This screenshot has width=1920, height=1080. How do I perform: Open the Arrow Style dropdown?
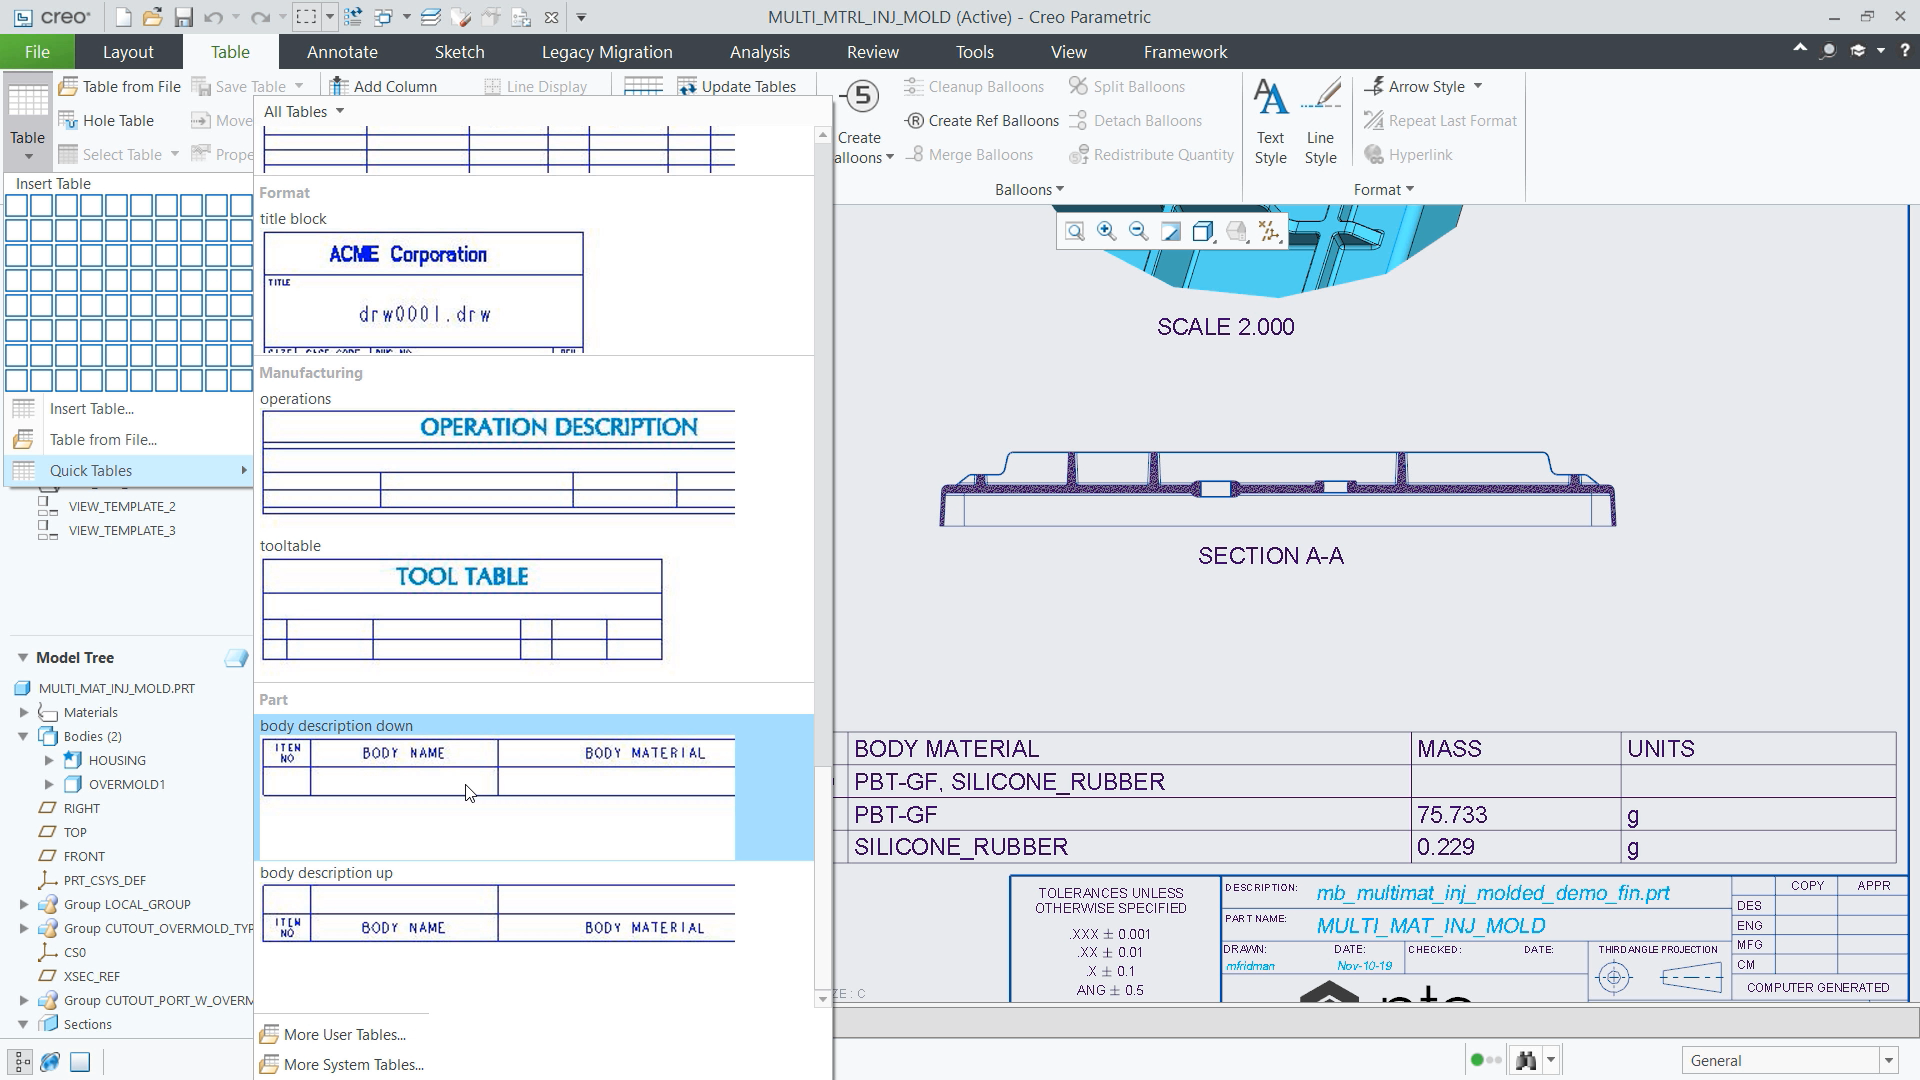[x=1423, y=86]
